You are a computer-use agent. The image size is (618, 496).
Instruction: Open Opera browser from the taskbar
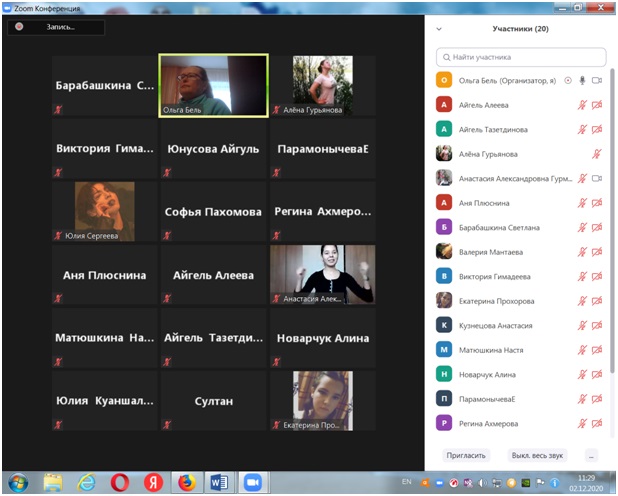click(x=120, y=483)
